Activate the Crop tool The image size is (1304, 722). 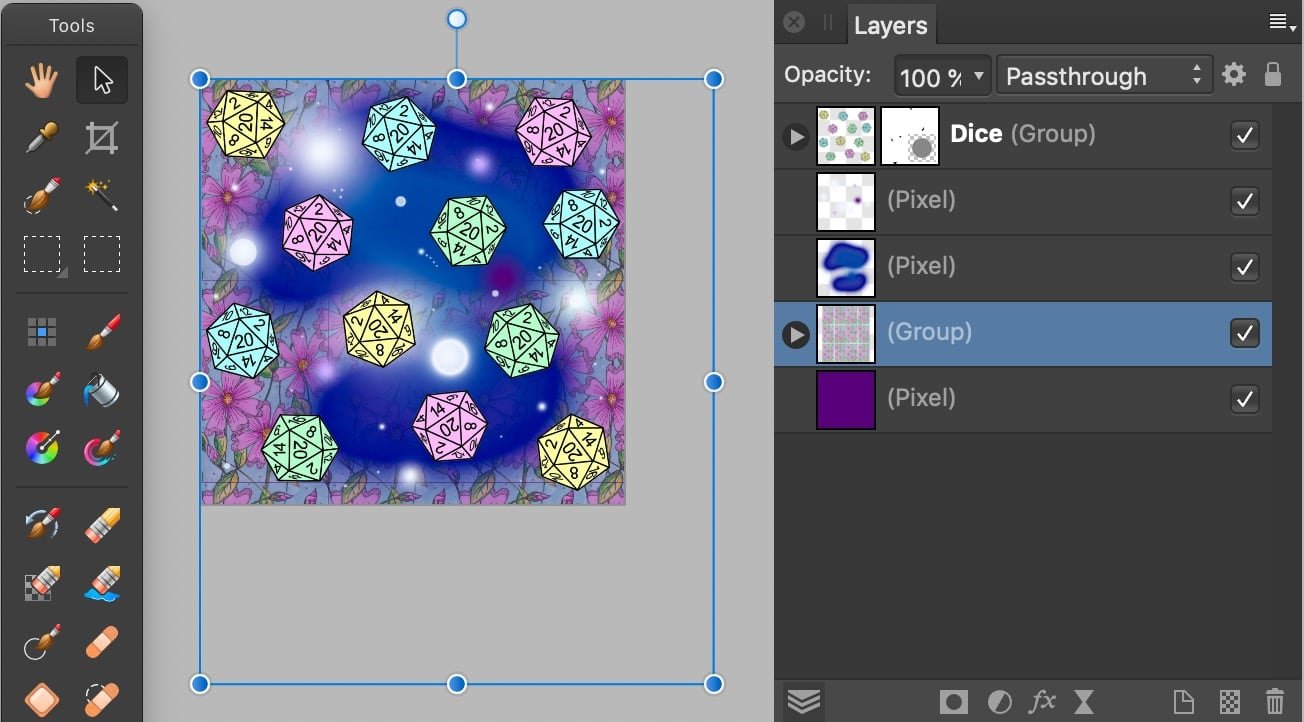point(102,138)
